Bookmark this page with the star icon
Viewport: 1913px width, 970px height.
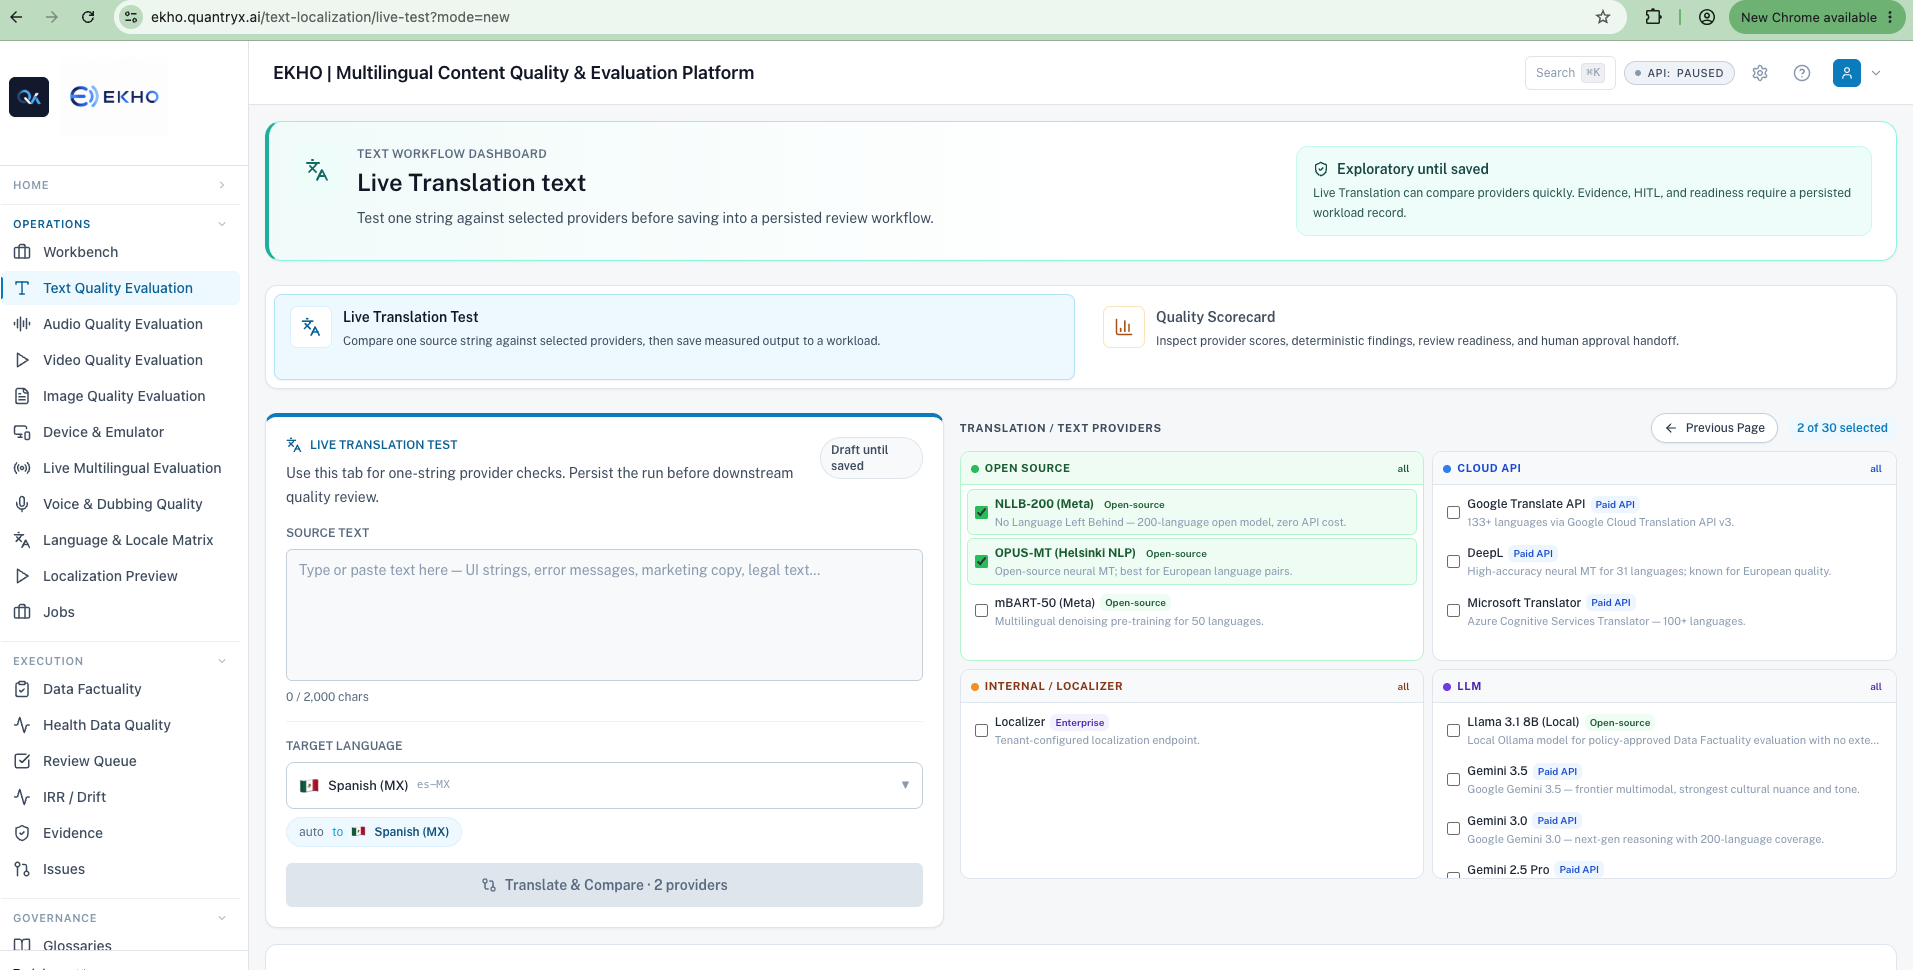[1603, 17]
